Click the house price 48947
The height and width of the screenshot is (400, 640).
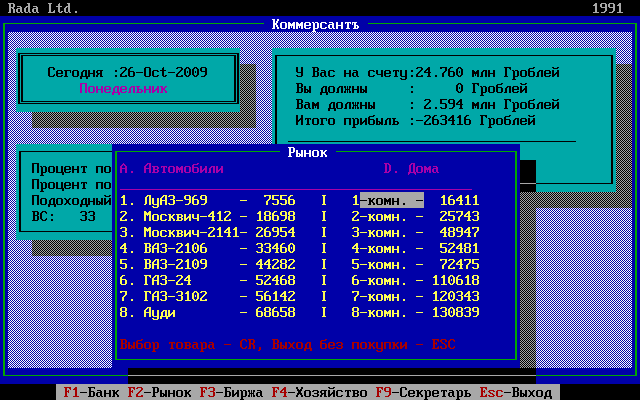460,232
